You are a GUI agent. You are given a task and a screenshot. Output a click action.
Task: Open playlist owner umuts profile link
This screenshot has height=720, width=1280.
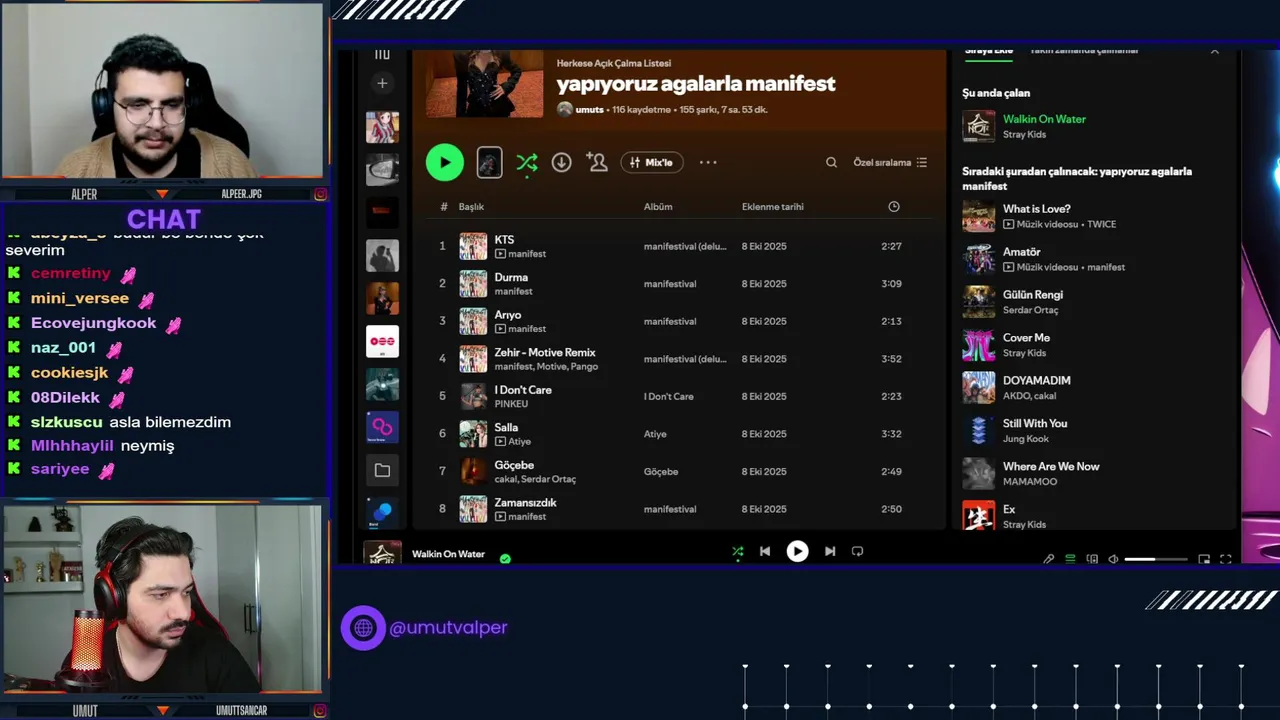tap(589, 109)
